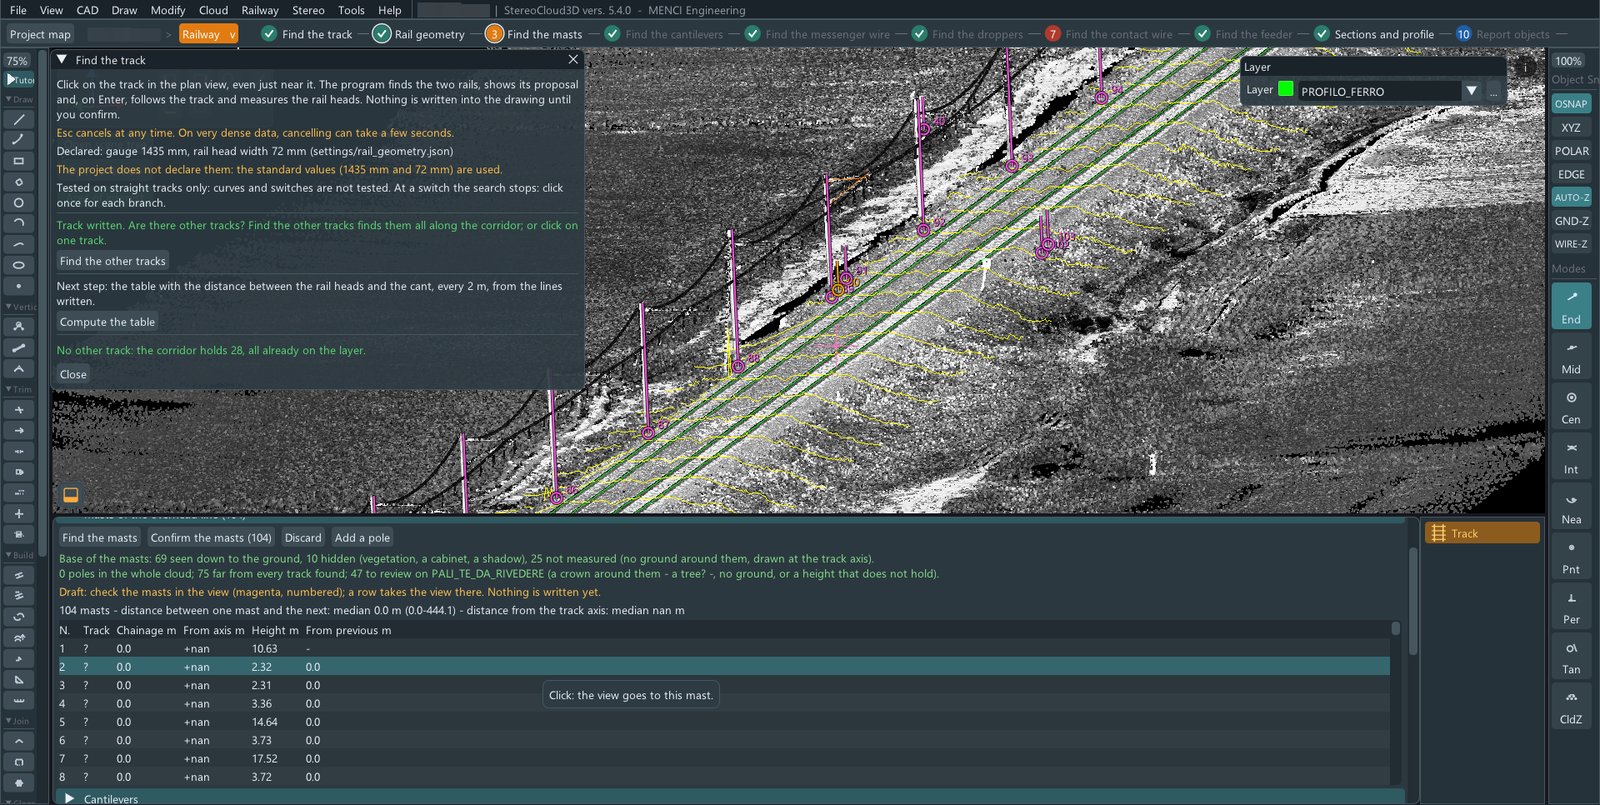Activate the Pnt snap mode
Image resolution: width=1600 pixels, height=805 pixels.
[1571, 557]
